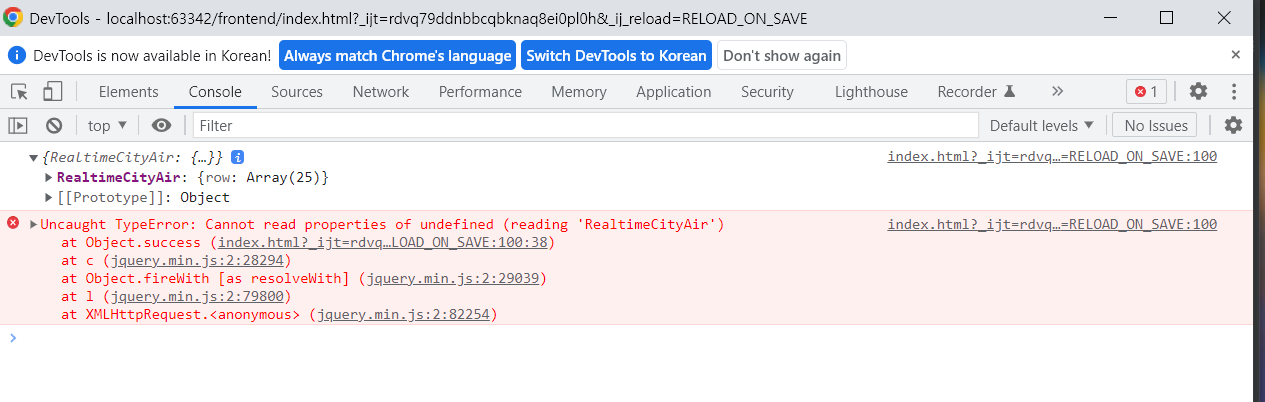Close the language notification bar

pos(1236,55)
